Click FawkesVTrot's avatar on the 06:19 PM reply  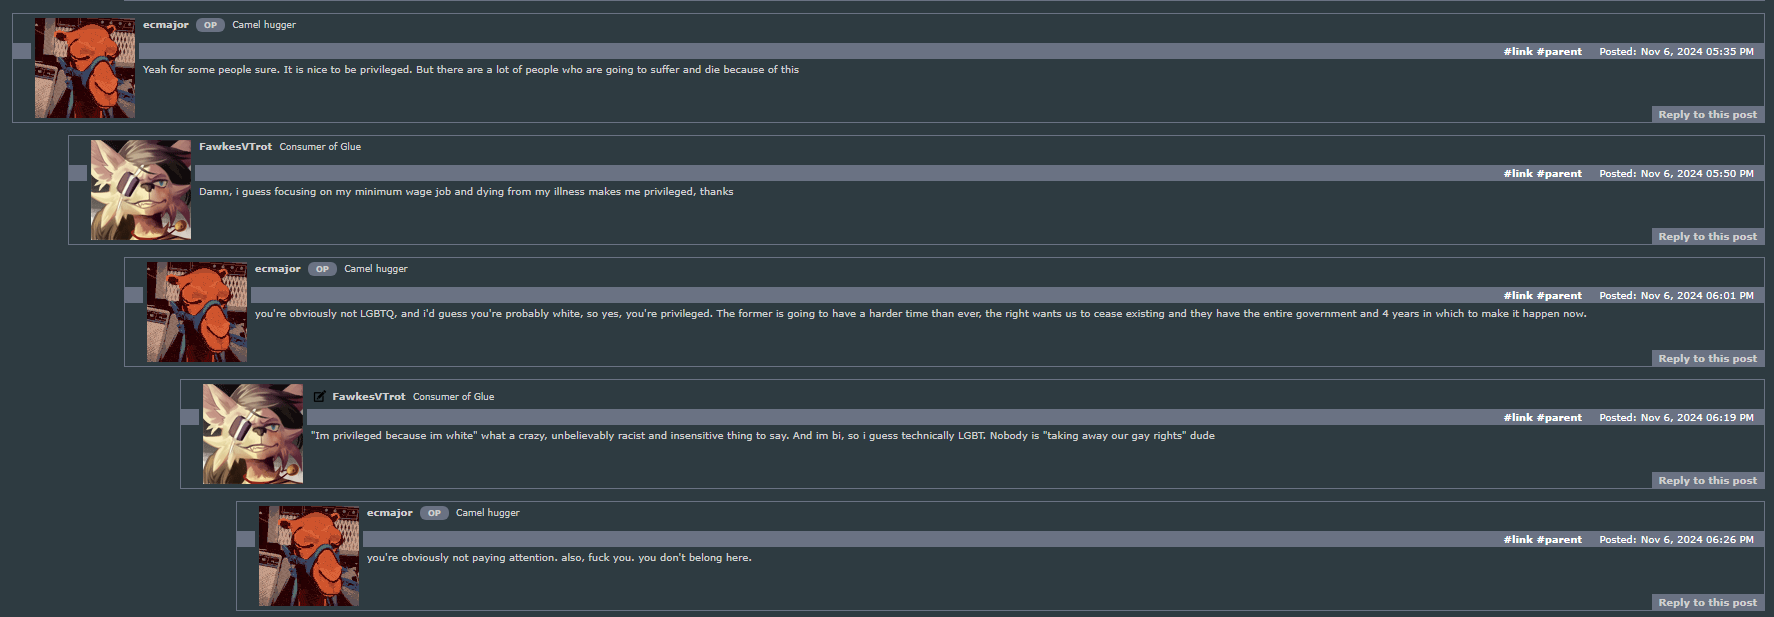point(252,433)
